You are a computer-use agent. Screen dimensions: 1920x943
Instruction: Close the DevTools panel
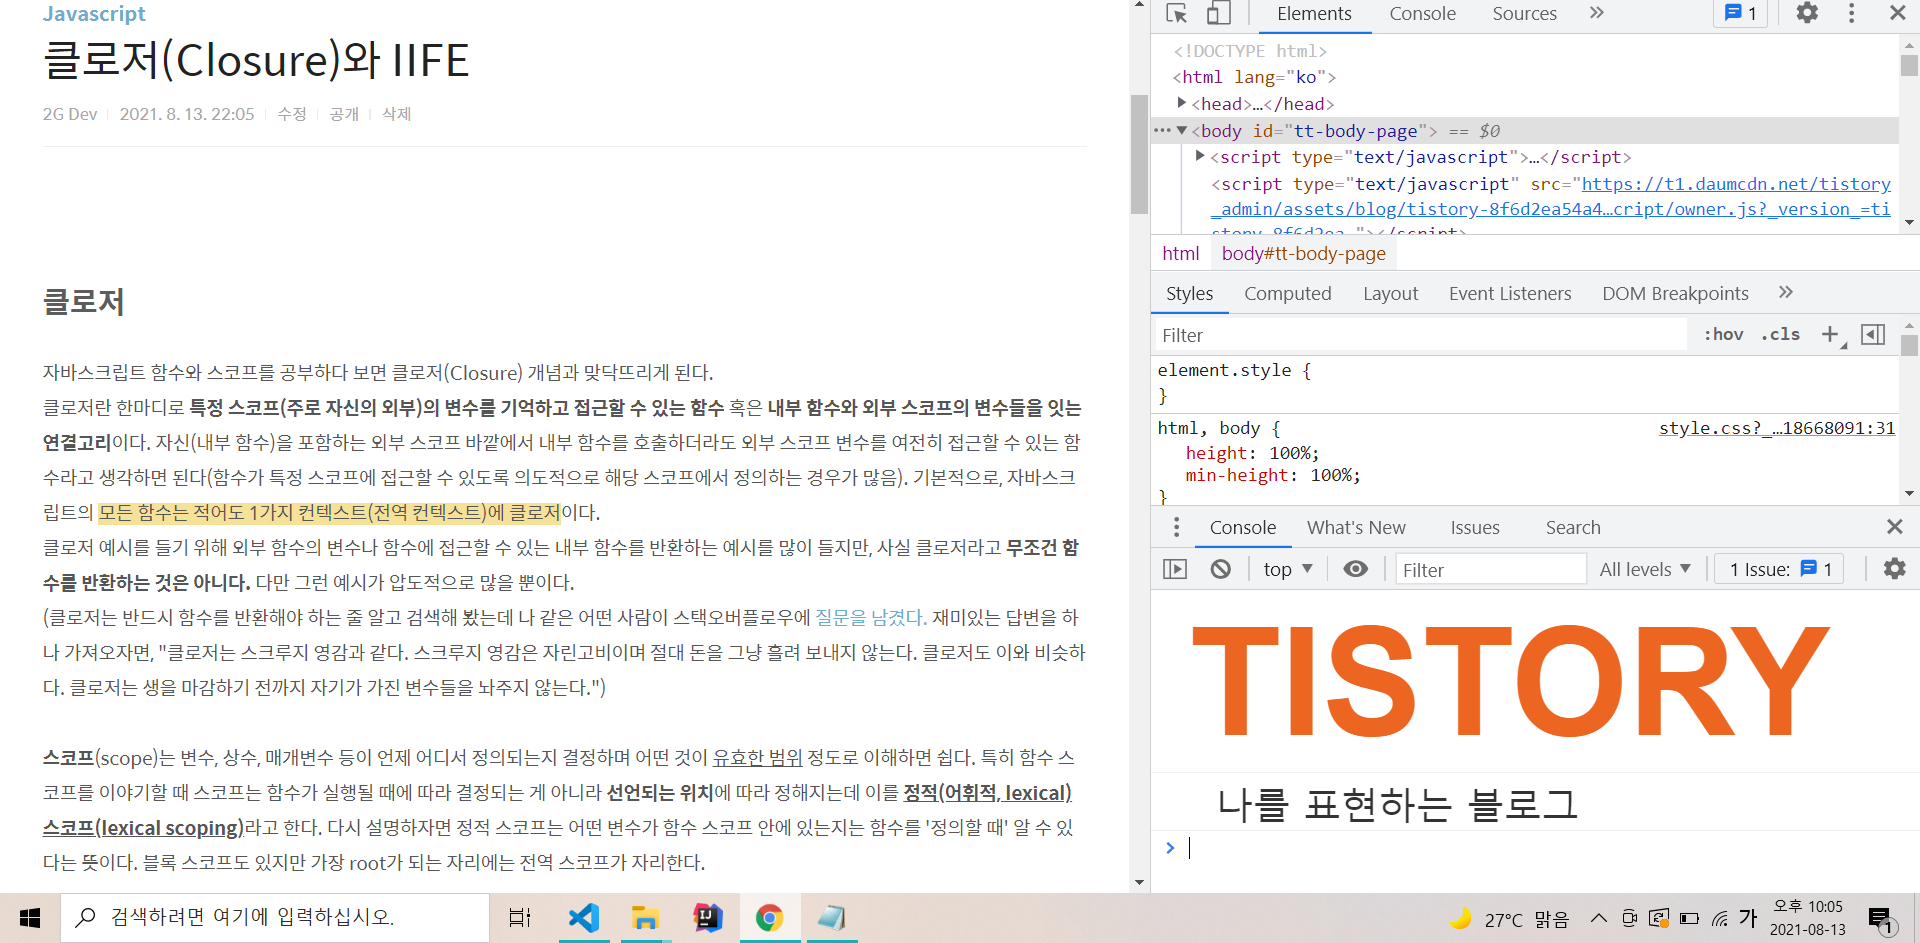click(x=1897, y=13)
